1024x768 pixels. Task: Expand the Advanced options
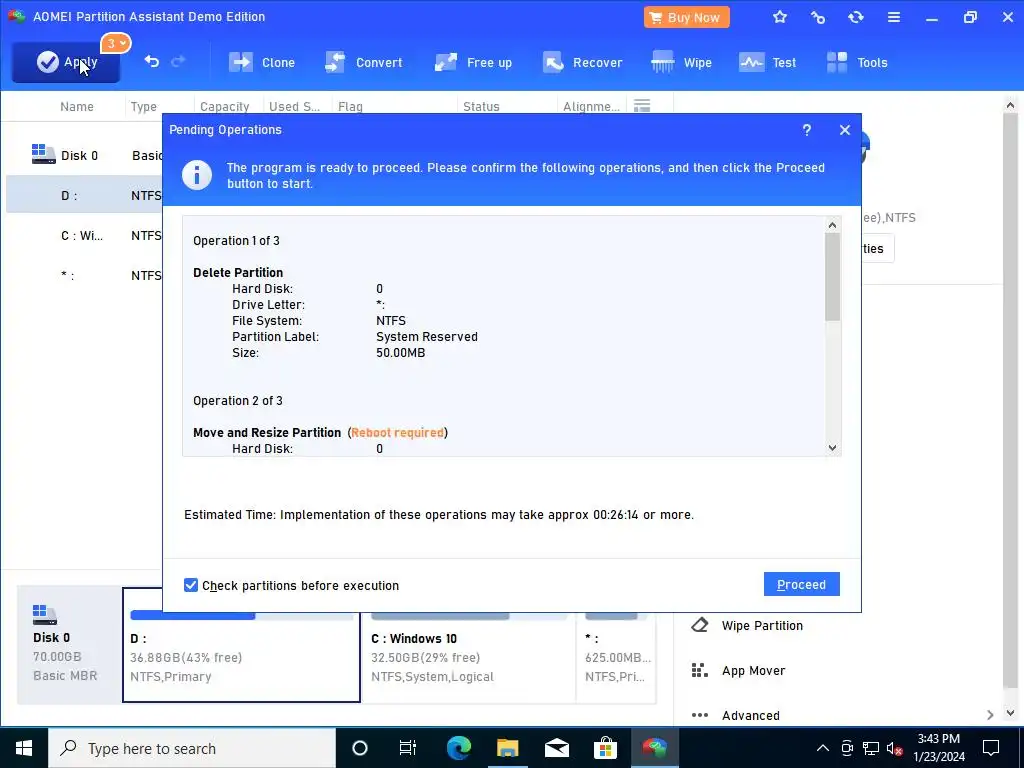point(841,715)
